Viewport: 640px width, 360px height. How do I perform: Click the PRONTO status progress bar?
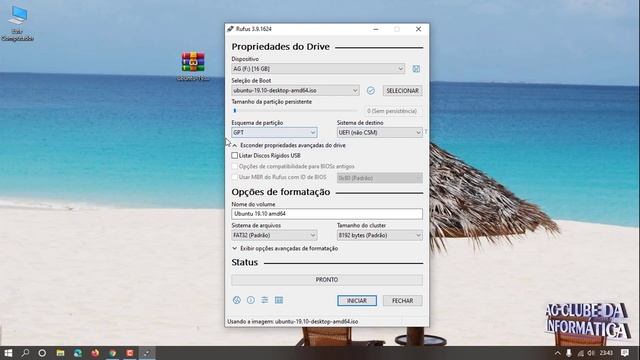tap(327, 280)
